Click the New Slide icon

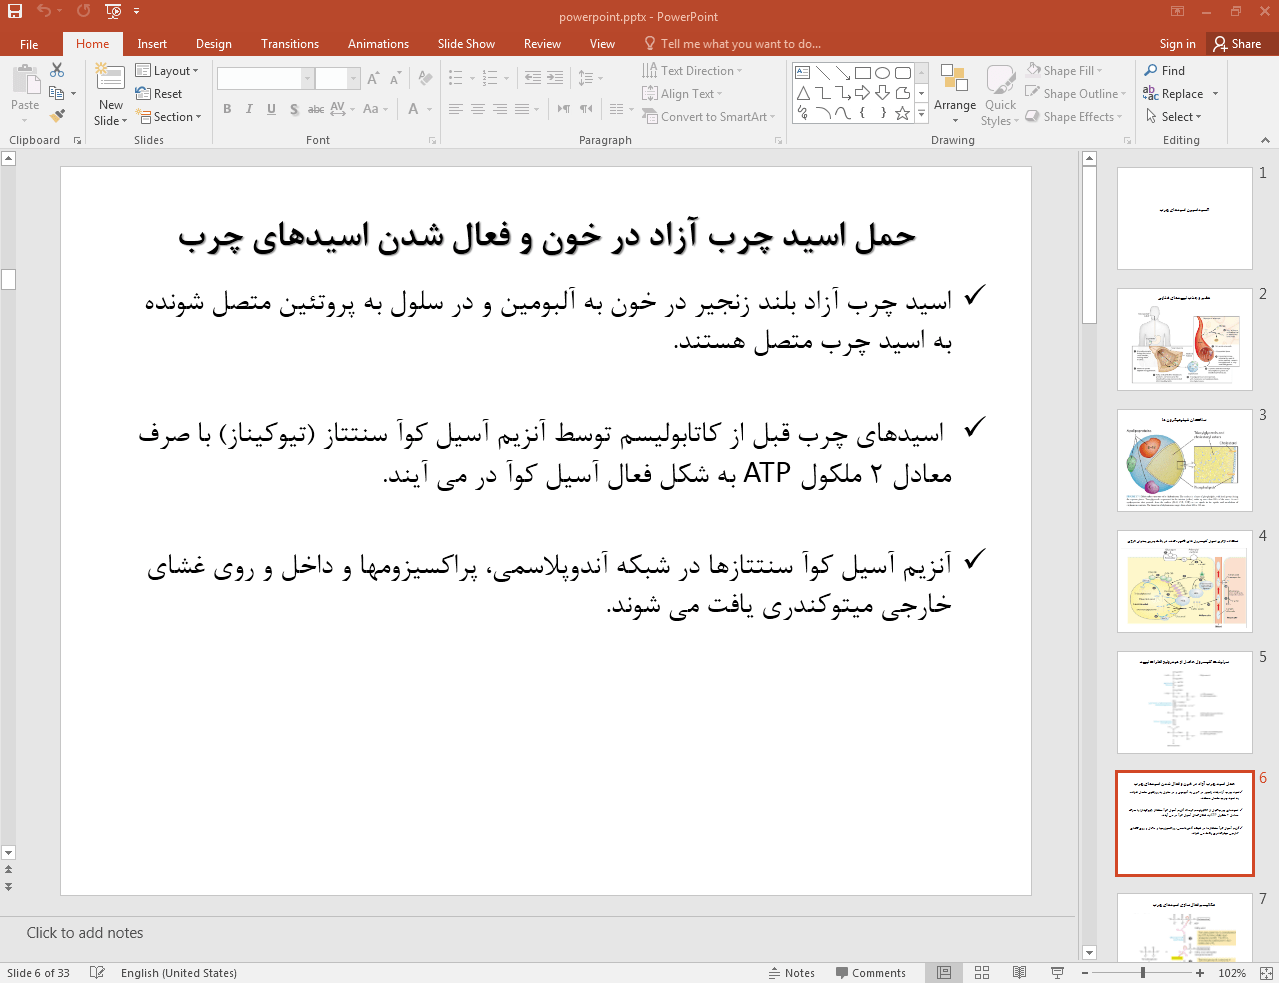tap(110, 78)
